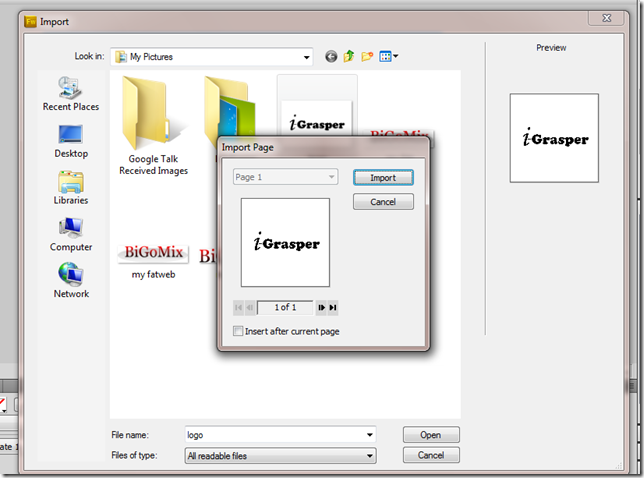Open Libraries in the sidebar

[71, 187]
